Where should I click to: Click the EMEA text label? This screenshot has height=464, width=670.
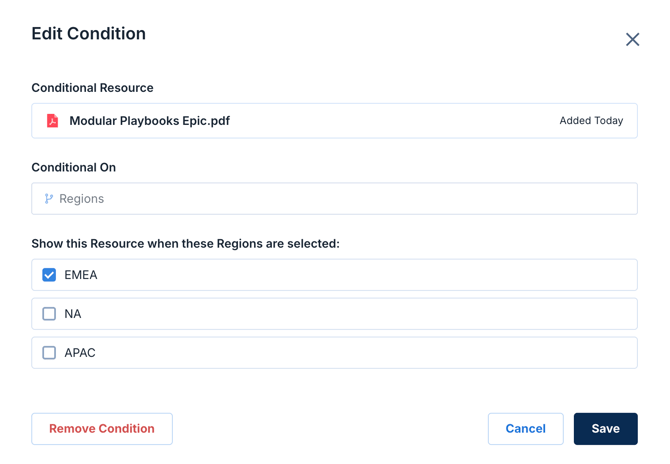click(x=81, y=275)
